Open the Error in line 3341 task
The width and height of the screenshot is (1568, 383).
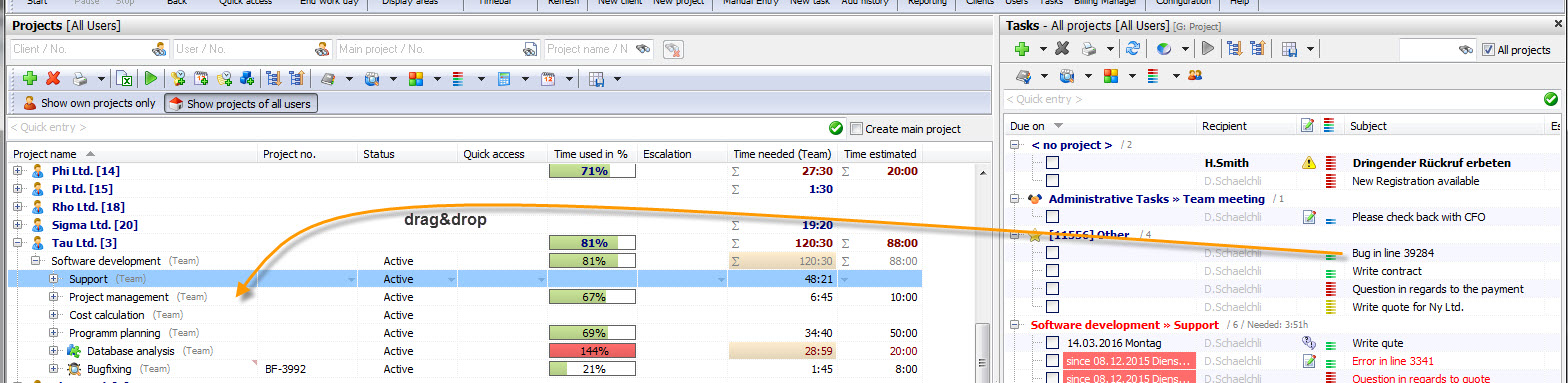point(1394,361)
